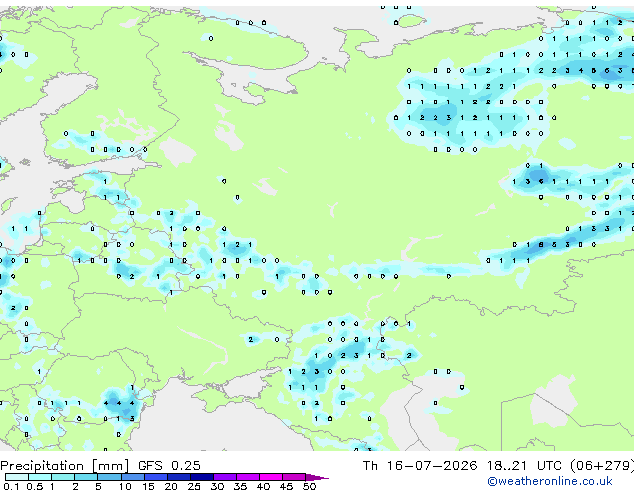Image resolution: width=634 pixels, height=490 pixels.
Task: Click the '0.1' legend scale label
Action: [12, 486]
